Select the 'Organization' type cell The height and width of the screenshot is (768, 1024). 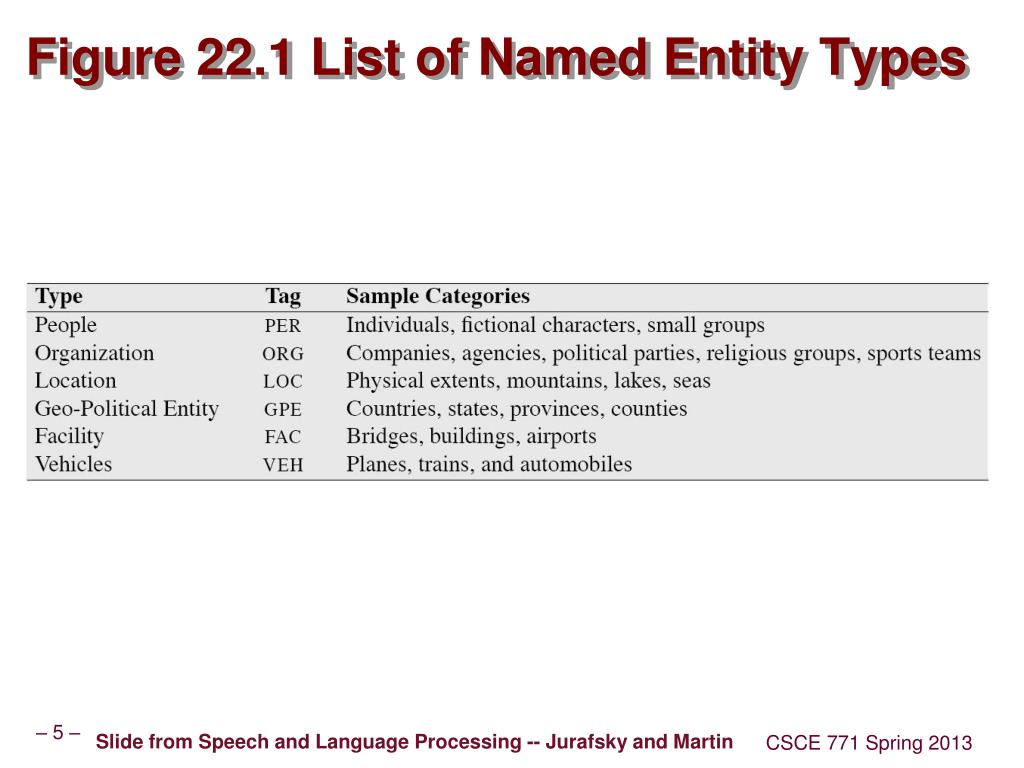[x=94, y=353]
